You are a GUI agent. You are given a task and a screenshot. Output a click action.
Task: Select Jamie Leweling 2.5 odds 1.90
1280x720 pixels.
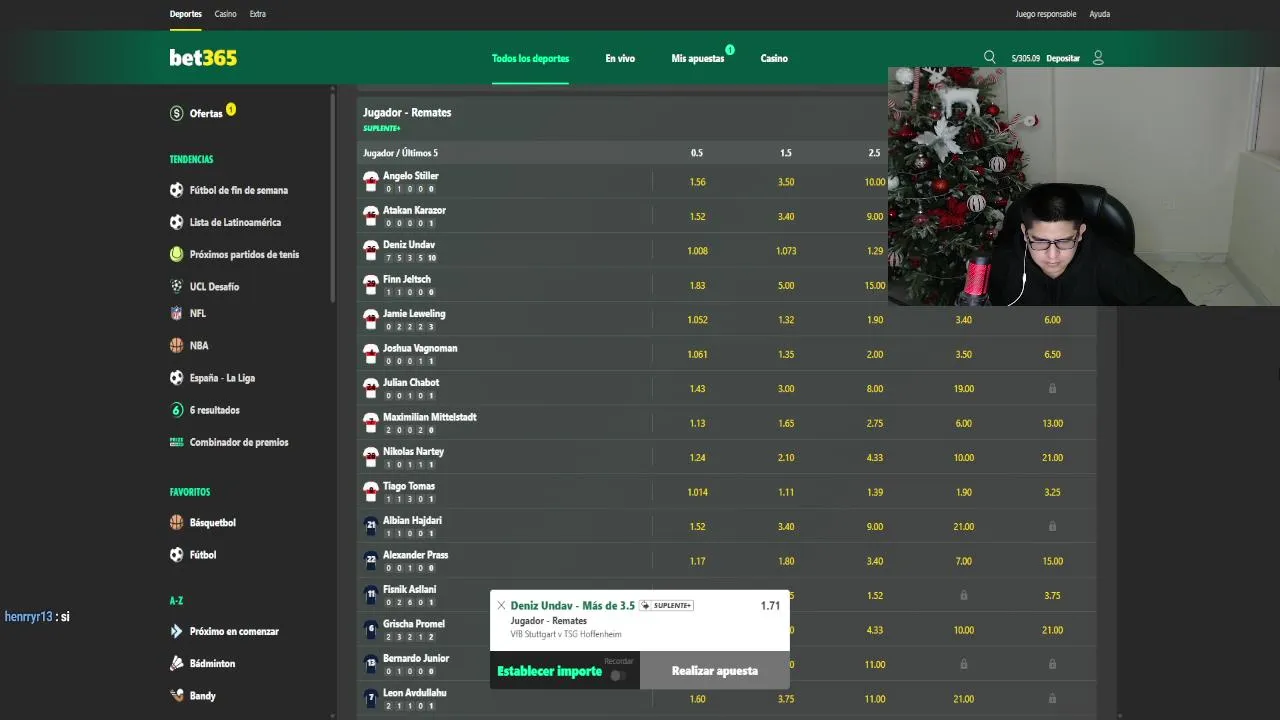click(x=875, y=320)
